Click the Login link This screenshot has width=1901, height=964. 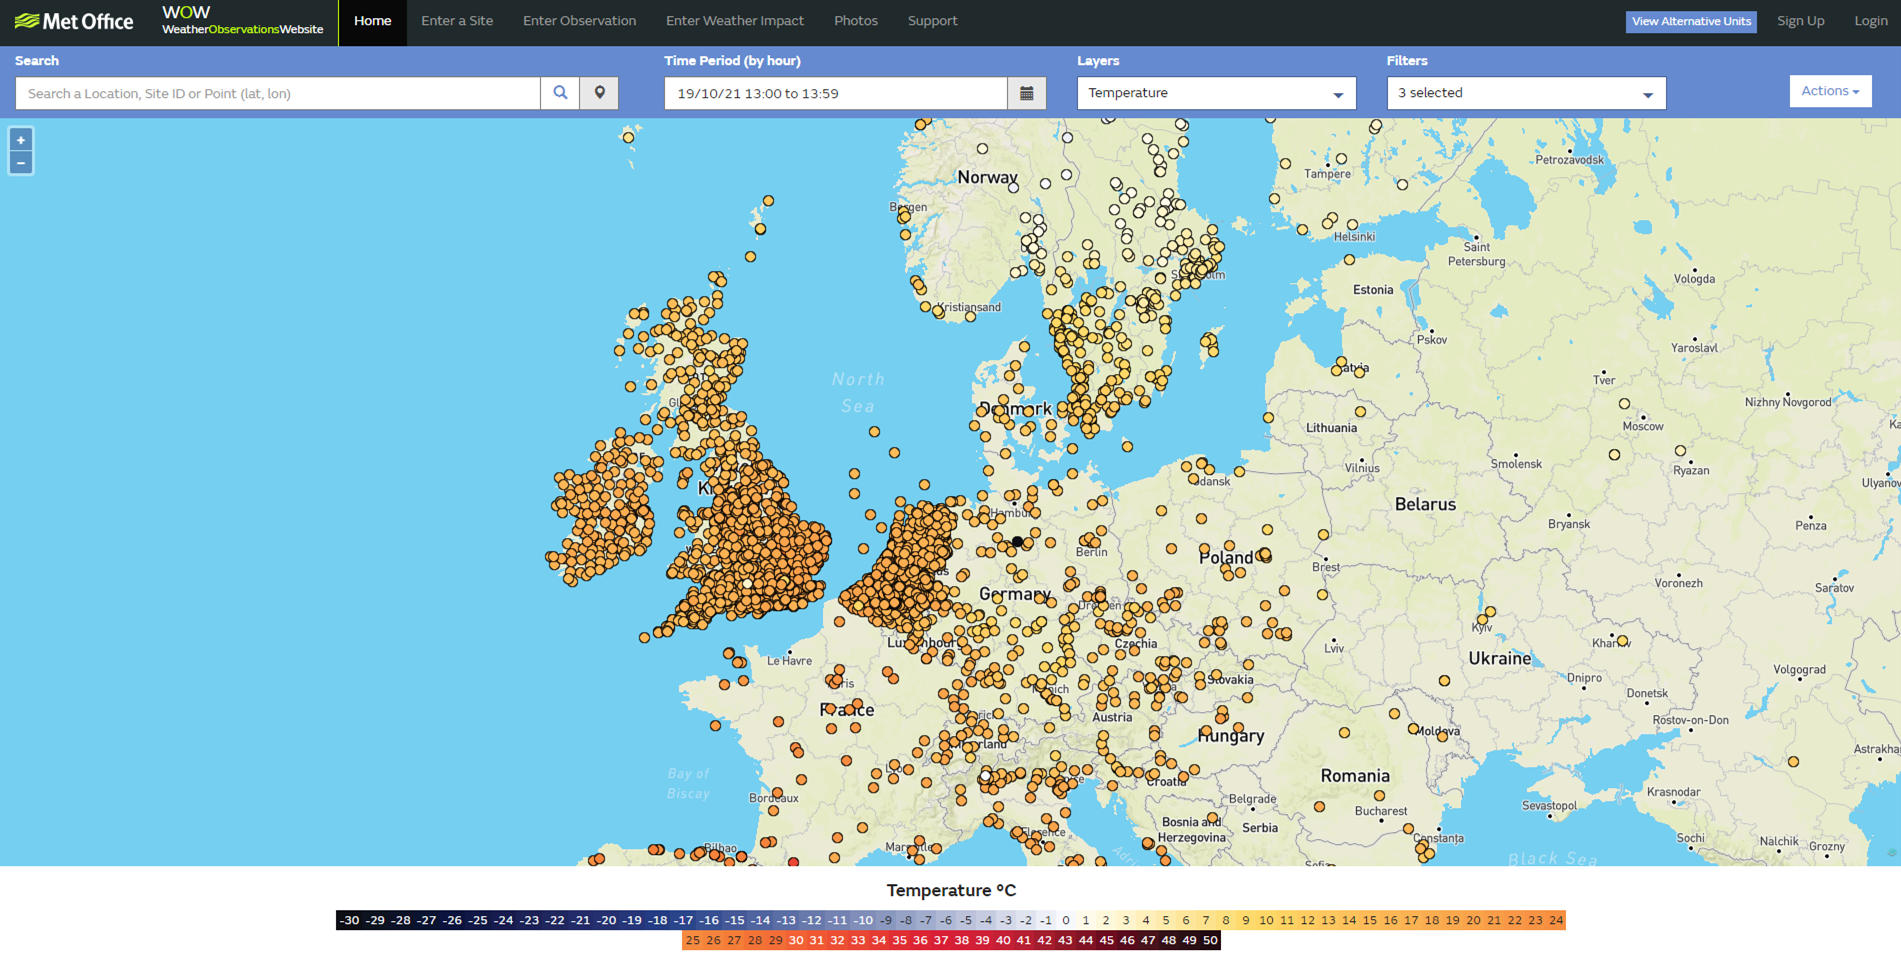pyautogui.click(x=1870, y=20)
